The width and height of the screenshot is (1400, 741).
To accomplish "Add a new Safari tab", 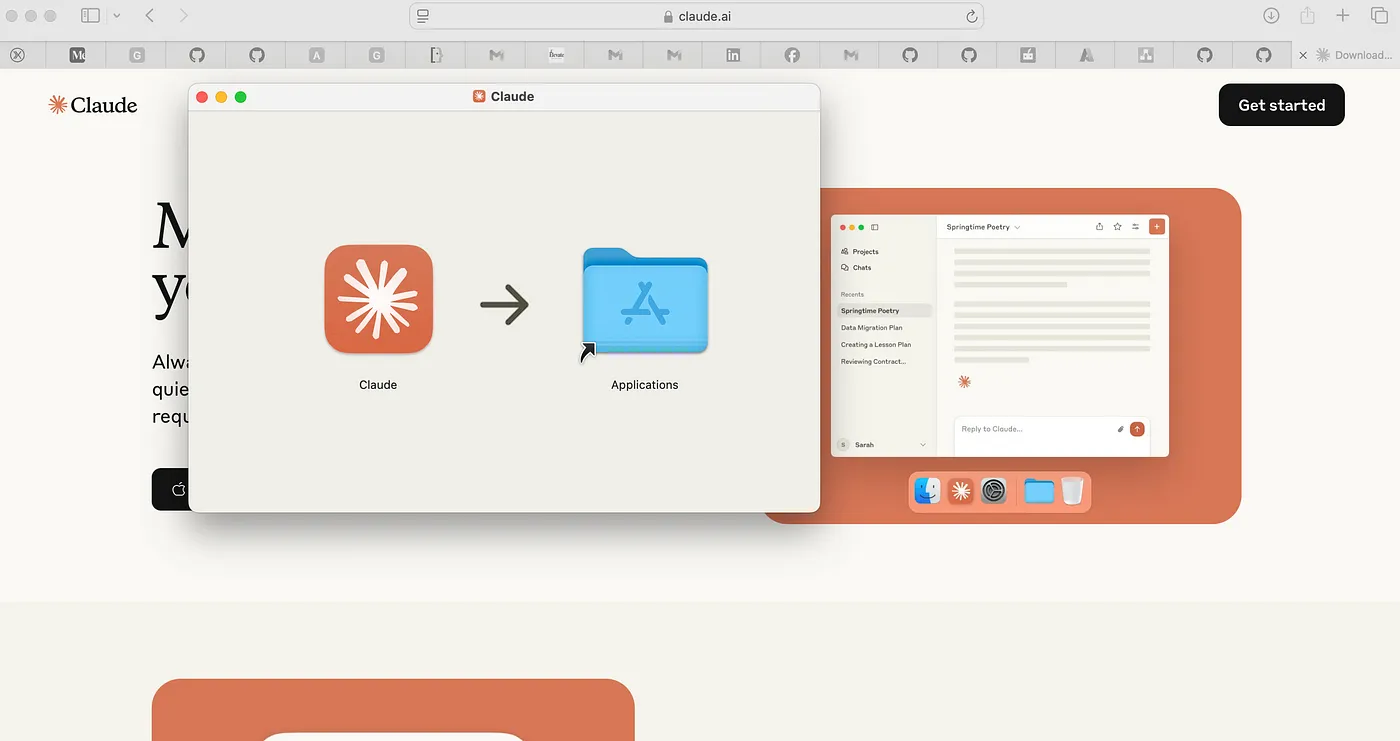I will (x=1343, y=16).
